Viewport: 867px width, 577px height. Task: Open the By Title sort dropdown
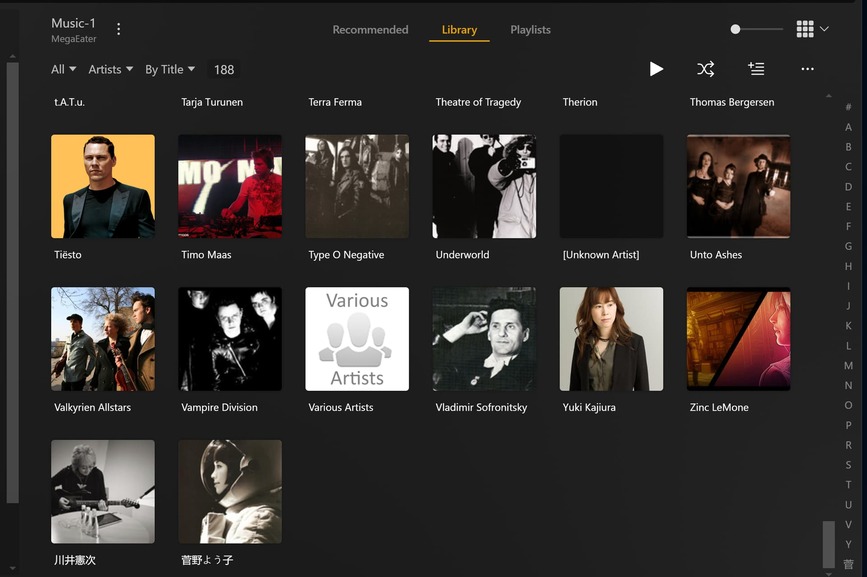(x=170, y=70)
